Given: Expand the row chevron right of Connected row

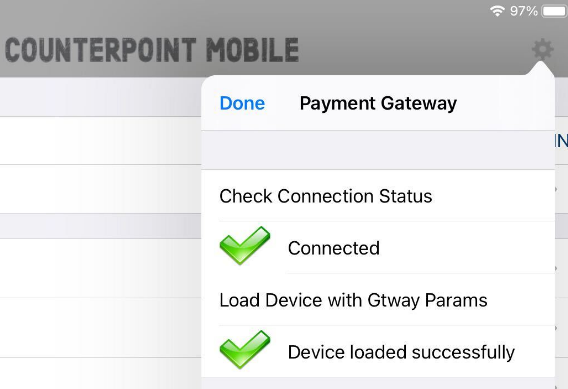Looking at the screenshot, I should (x=556, y=268).
